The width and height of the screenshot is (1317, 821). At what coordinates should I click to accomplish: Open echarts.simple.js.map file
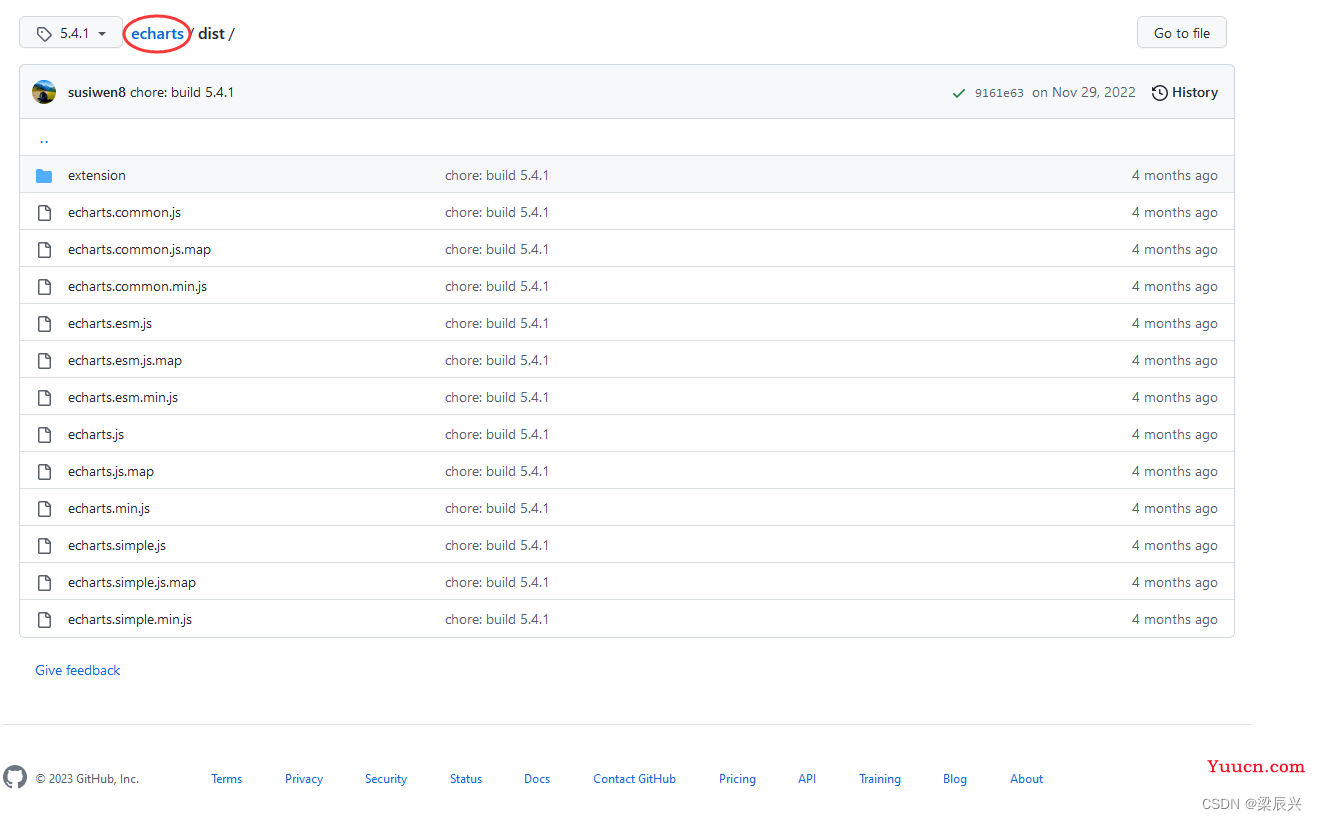pyautogui.click(x=132, y=583)
